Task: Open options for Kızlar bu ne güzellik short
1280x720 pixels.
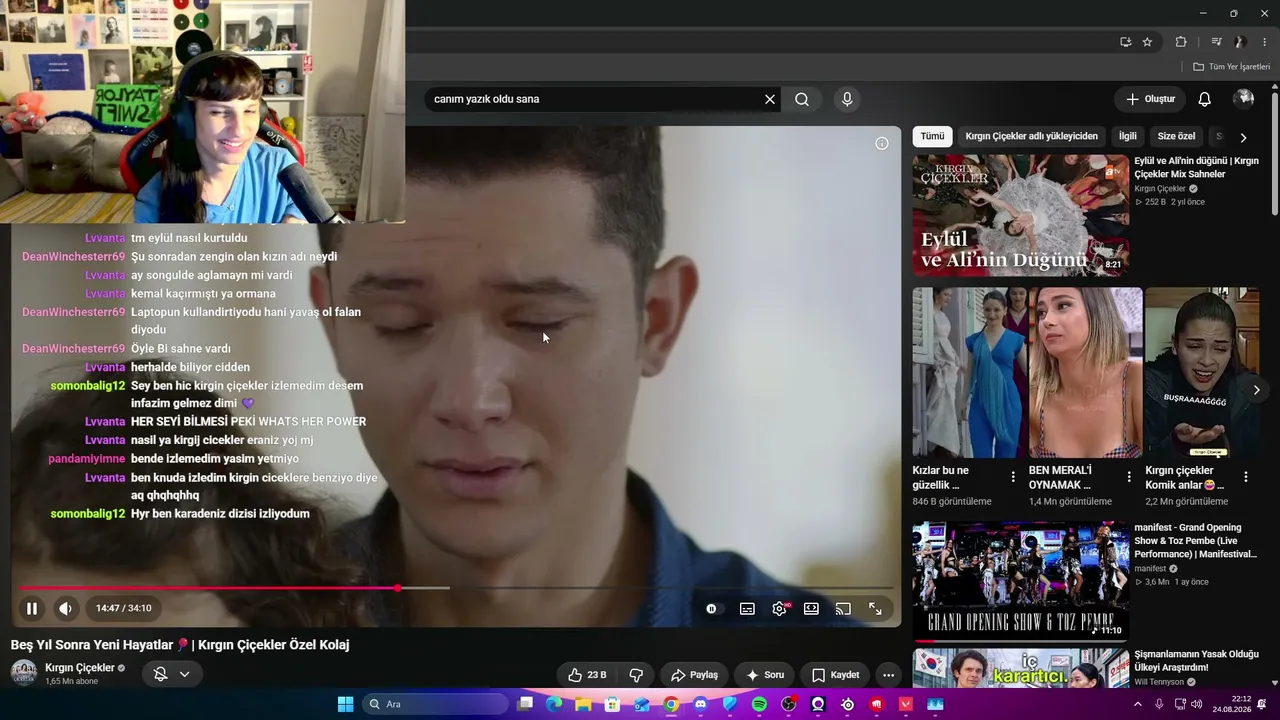Action: (1013, 477)
